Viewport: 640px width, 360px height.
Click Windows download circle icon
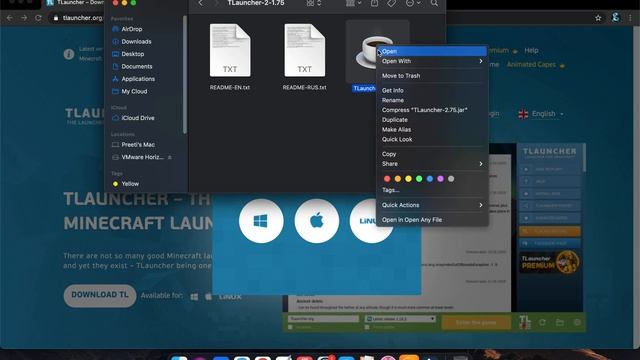[261, 221]
